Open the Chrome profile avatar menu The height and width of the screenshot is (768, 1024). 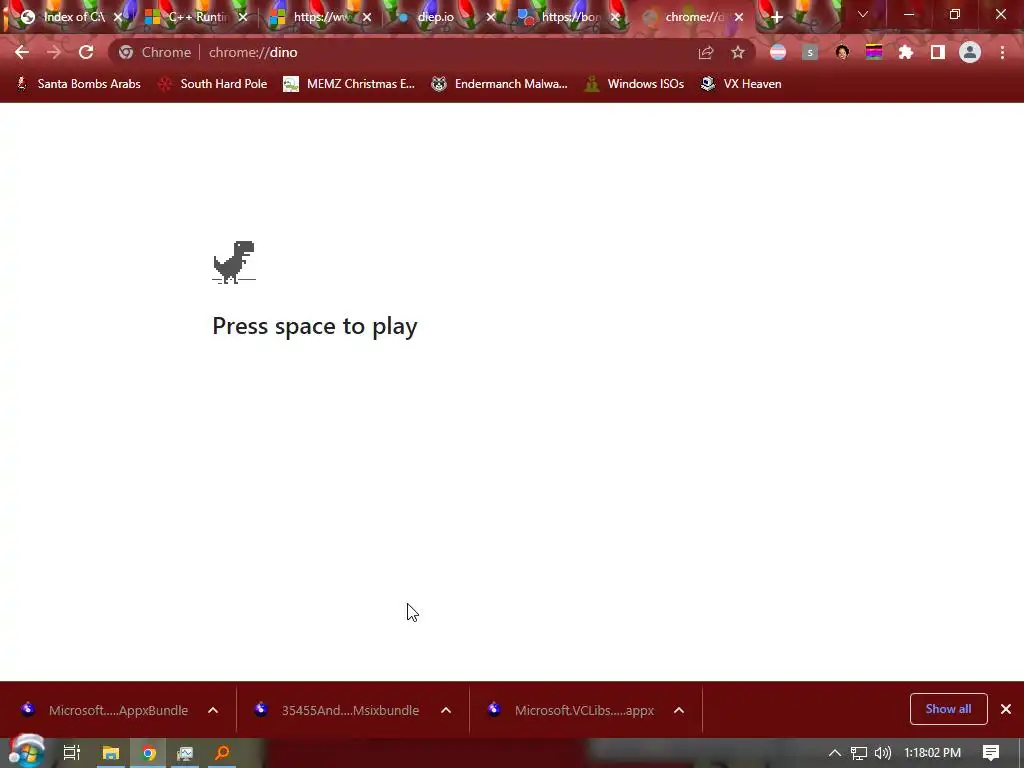pos(970,52)
